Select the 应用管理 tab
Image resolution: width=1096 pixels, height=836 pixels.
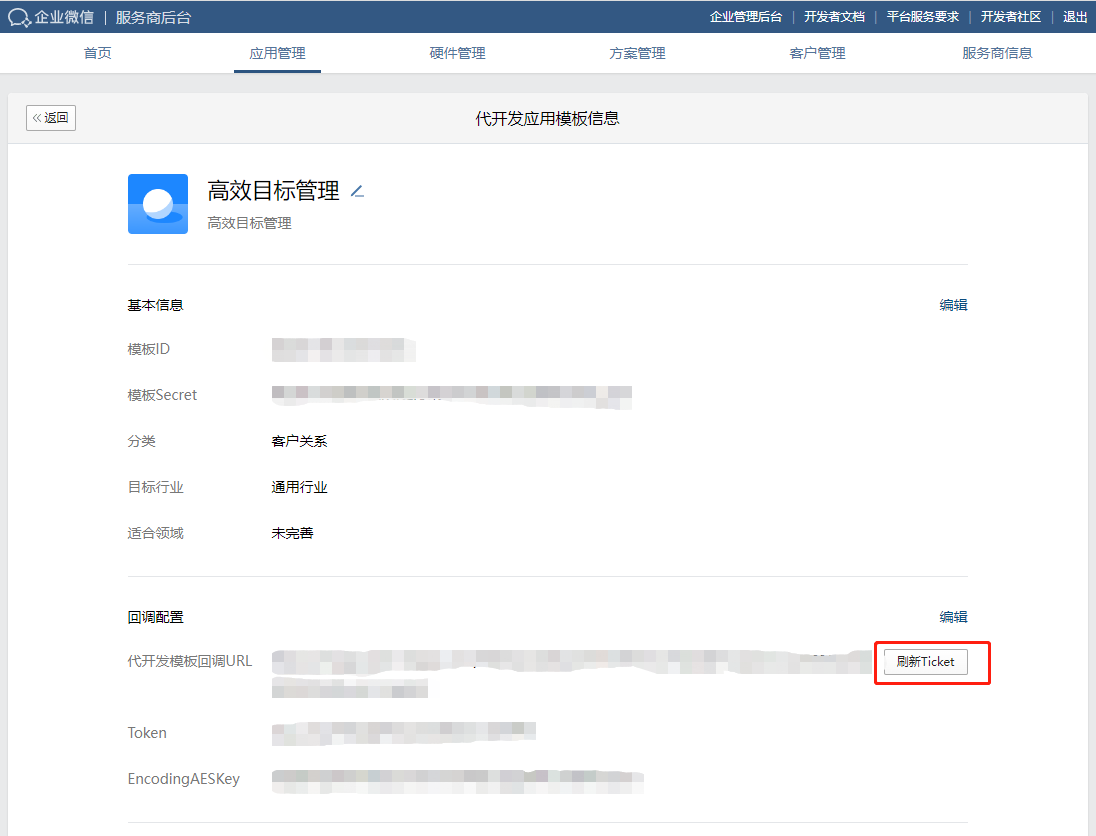[x=277, y=53]
